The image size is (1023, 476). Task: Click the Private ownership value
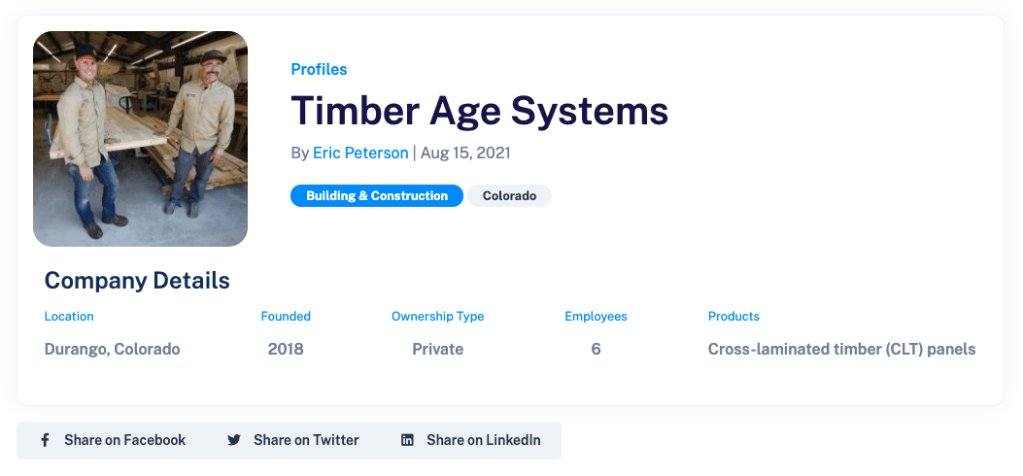(437, 349)
